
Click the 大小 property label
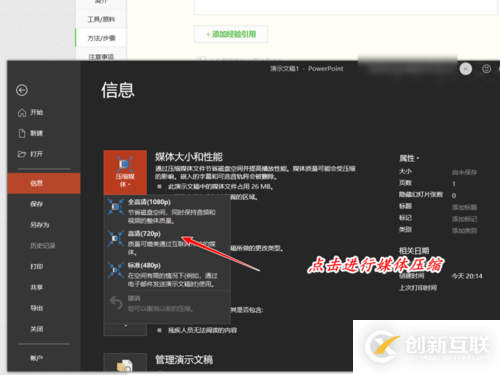[x=405, y=171]
